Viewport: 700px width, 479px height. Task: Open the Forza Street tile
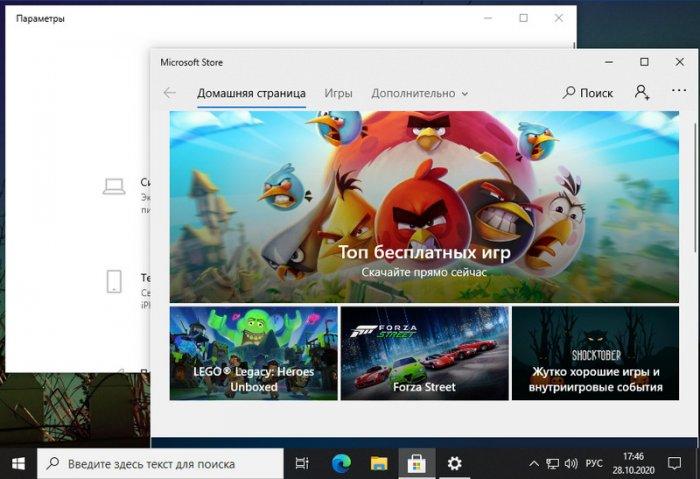tap(424, 353)
